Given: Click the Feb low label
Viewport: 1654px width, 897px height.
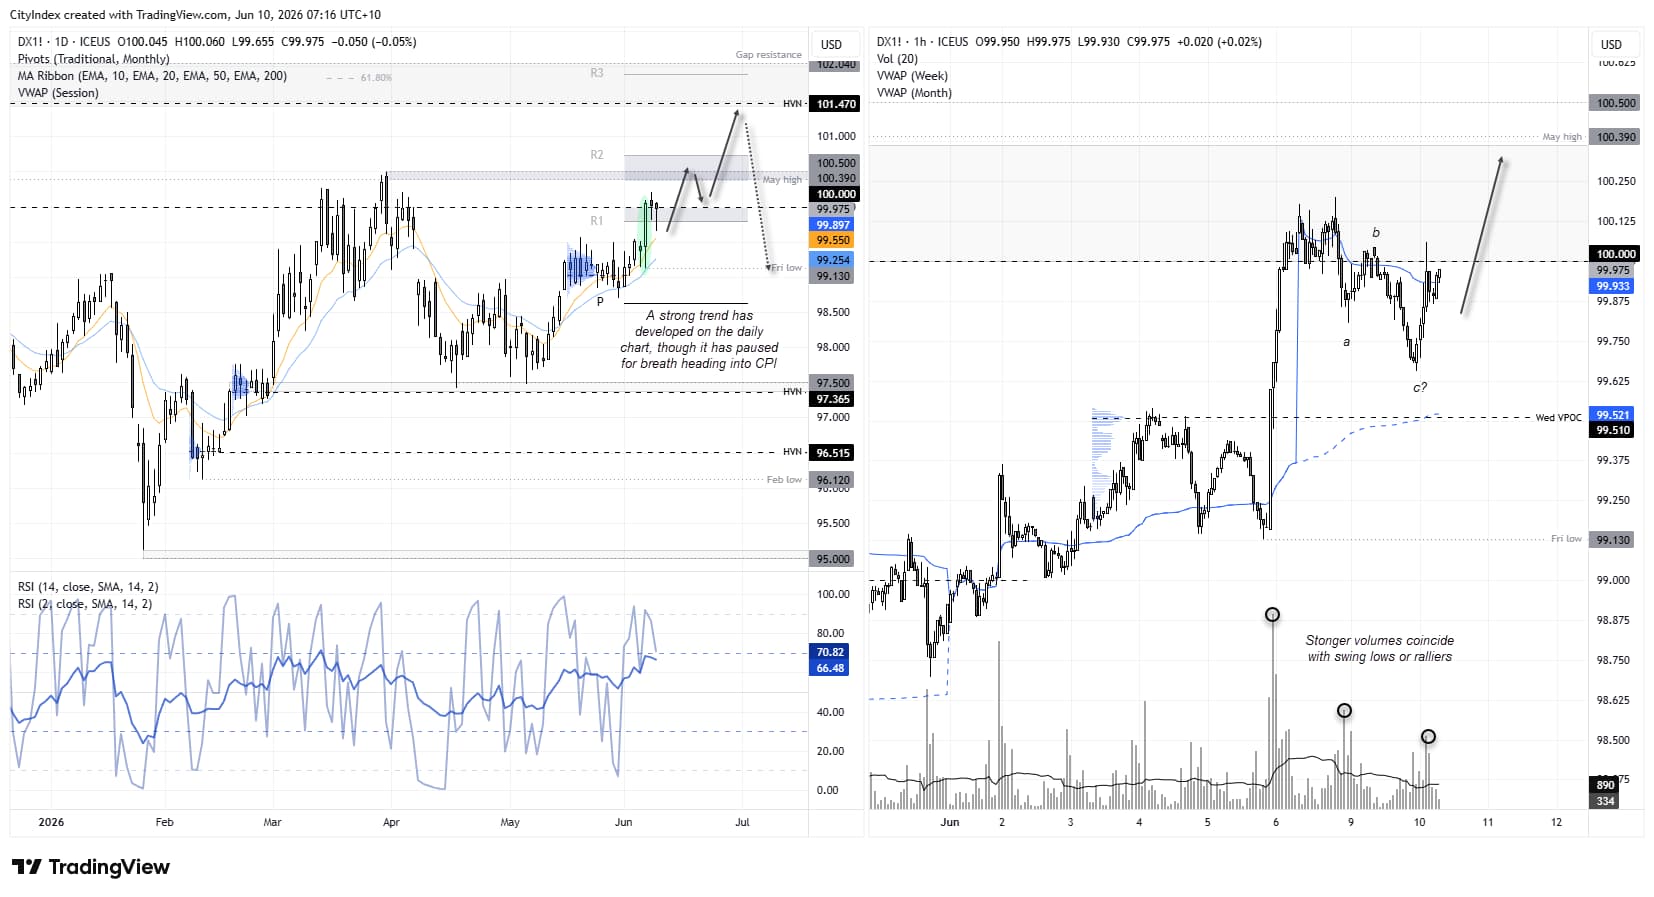Looking at the screenshot, I should (784, 480).
